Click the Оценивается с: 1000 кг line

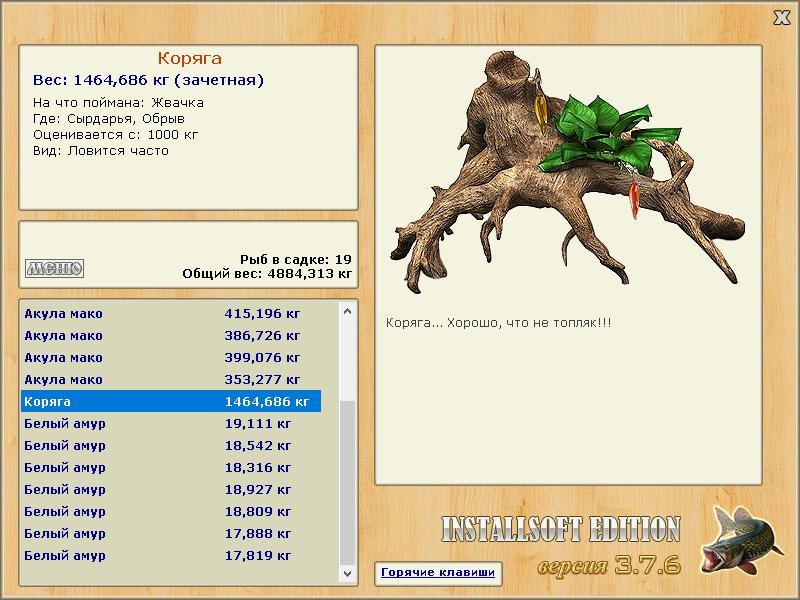115,135
